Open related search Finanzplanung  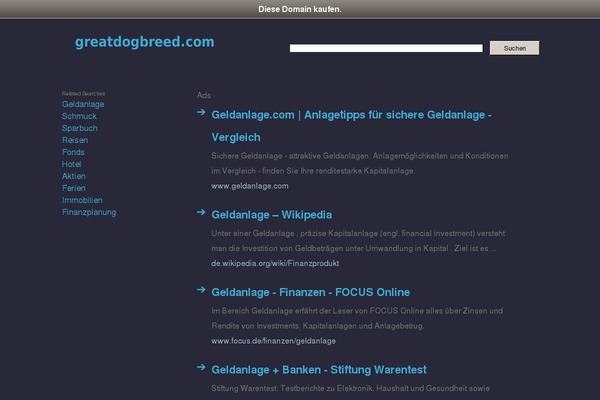[89, 212]
